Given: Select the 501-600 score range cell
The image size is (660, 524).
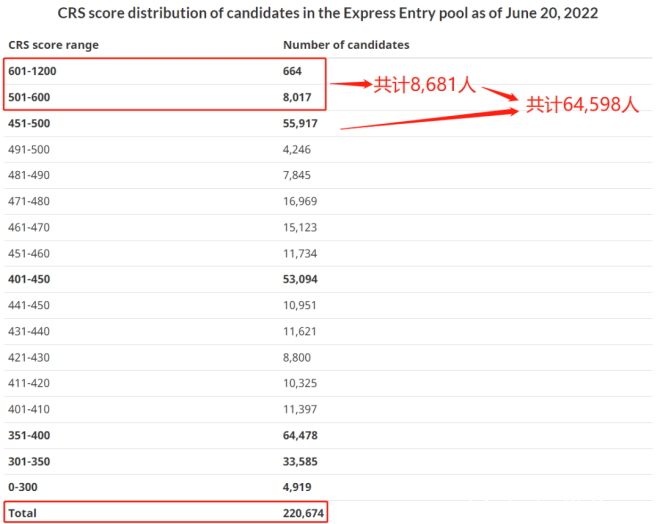Looking at the screenshot, I should 29,97.
